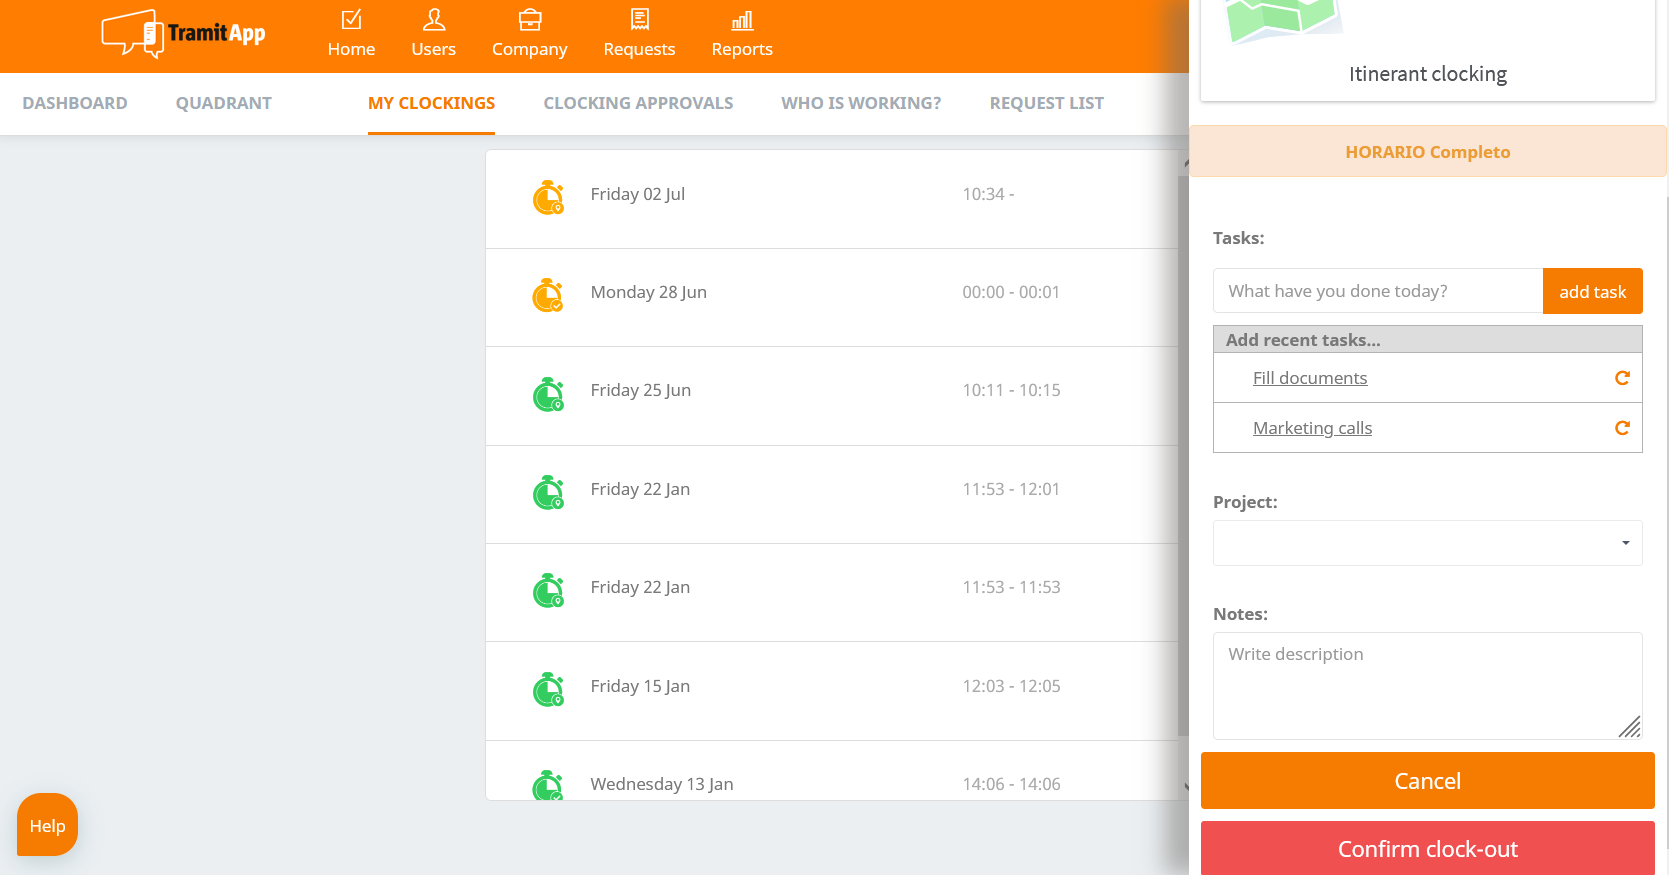The image size is (1669, 875).
Task: Click the Marketing calls recent task link
Action: pyautogui.click(x=1312, y=428)
